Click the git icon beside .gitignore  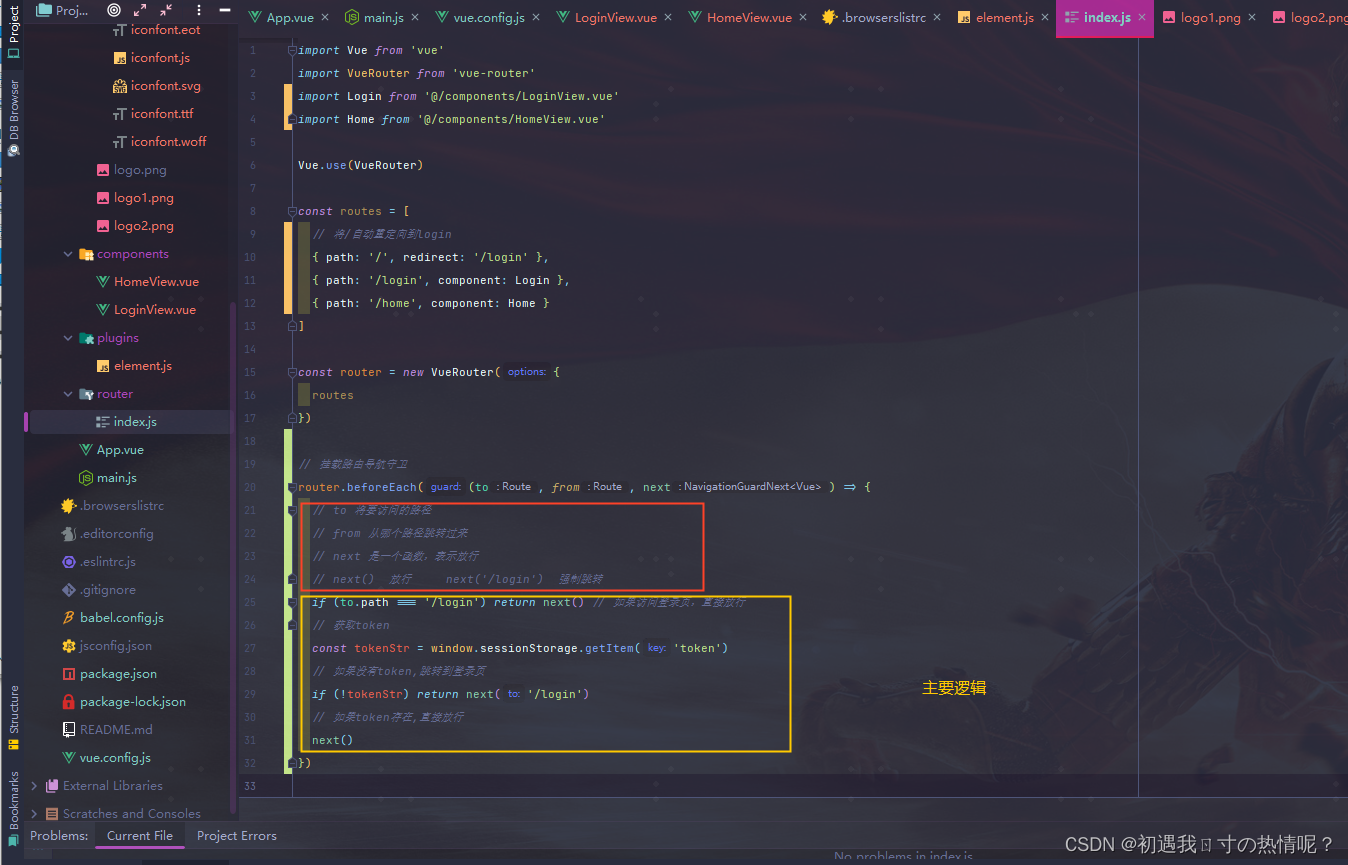point(69,590)
